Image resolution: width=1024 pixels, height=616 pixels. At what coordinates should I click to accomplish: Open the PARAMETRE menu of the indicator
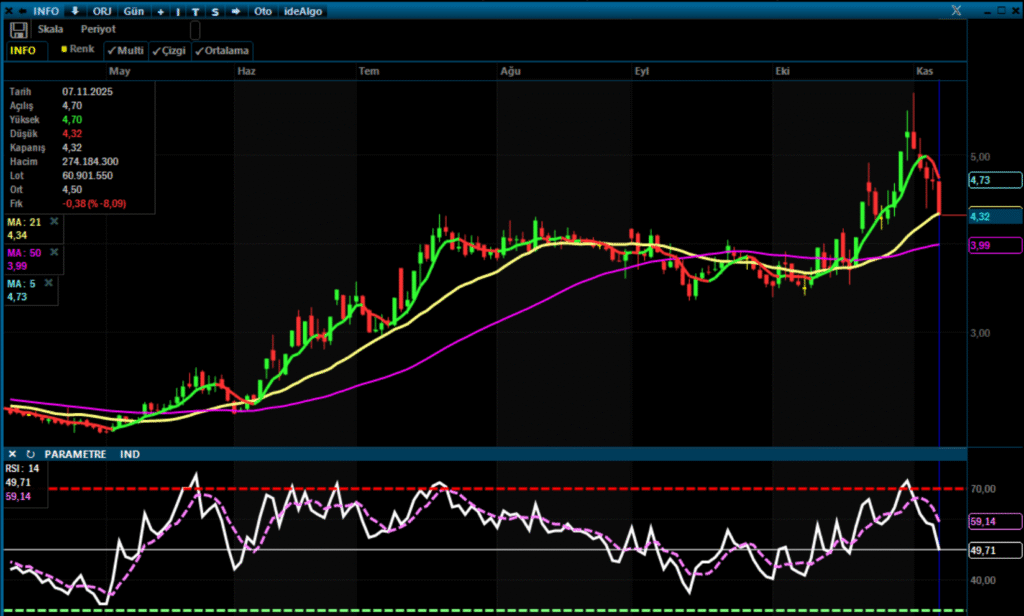(75, 454)
